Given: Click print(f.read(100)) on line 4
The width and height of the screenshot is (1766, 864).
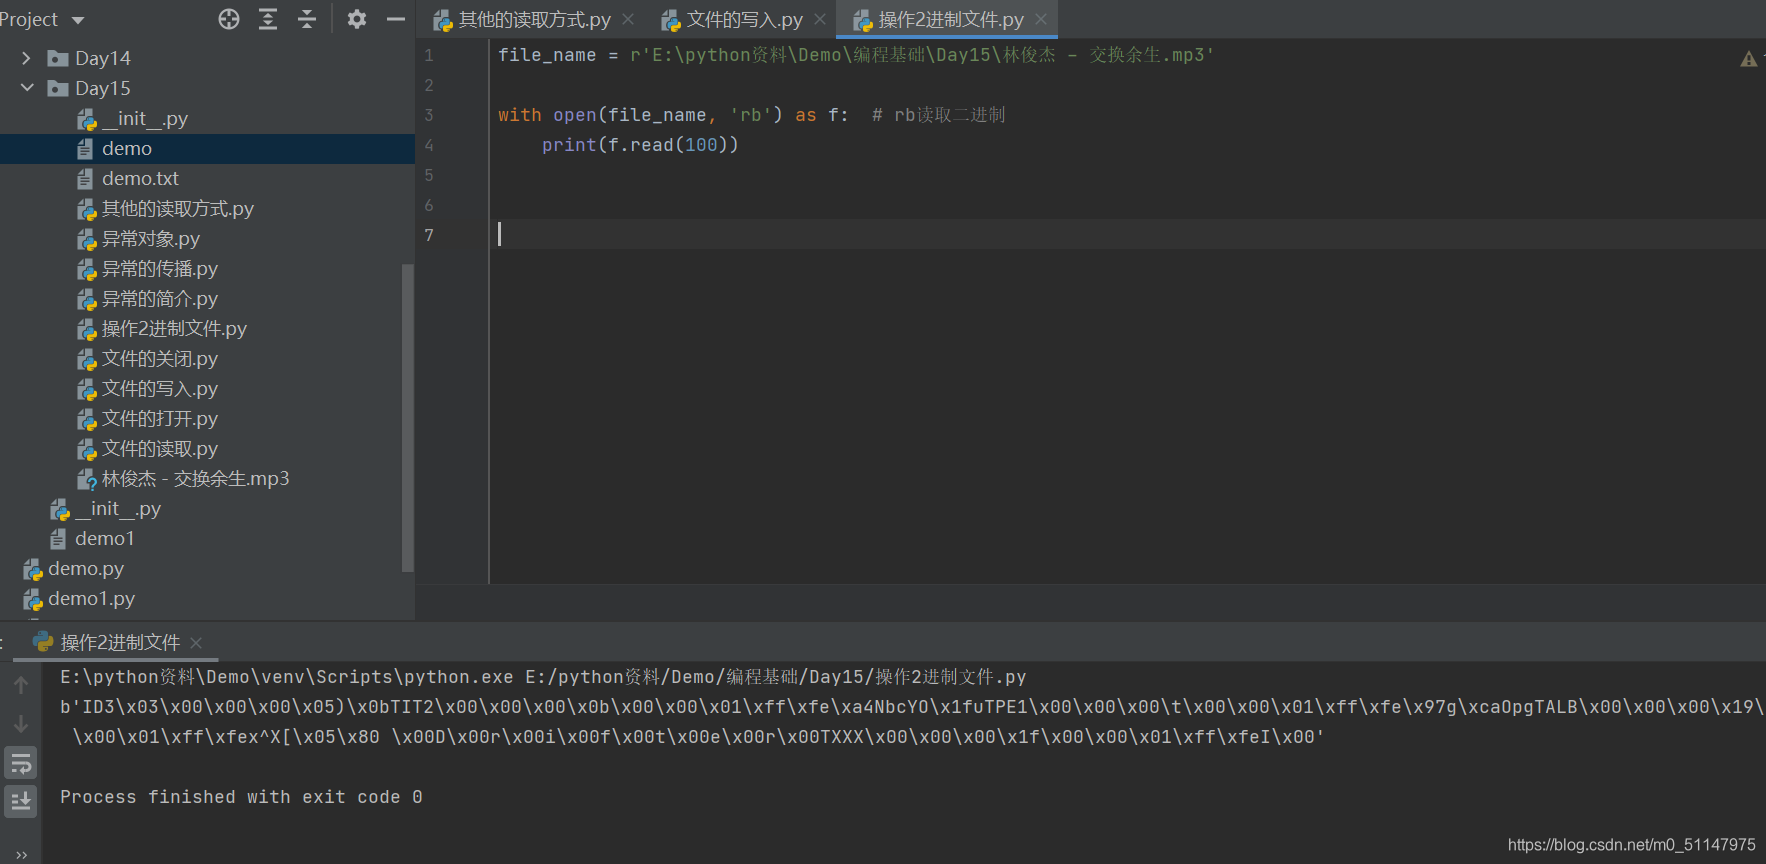Looking at the screenshot, I should 640,145.
